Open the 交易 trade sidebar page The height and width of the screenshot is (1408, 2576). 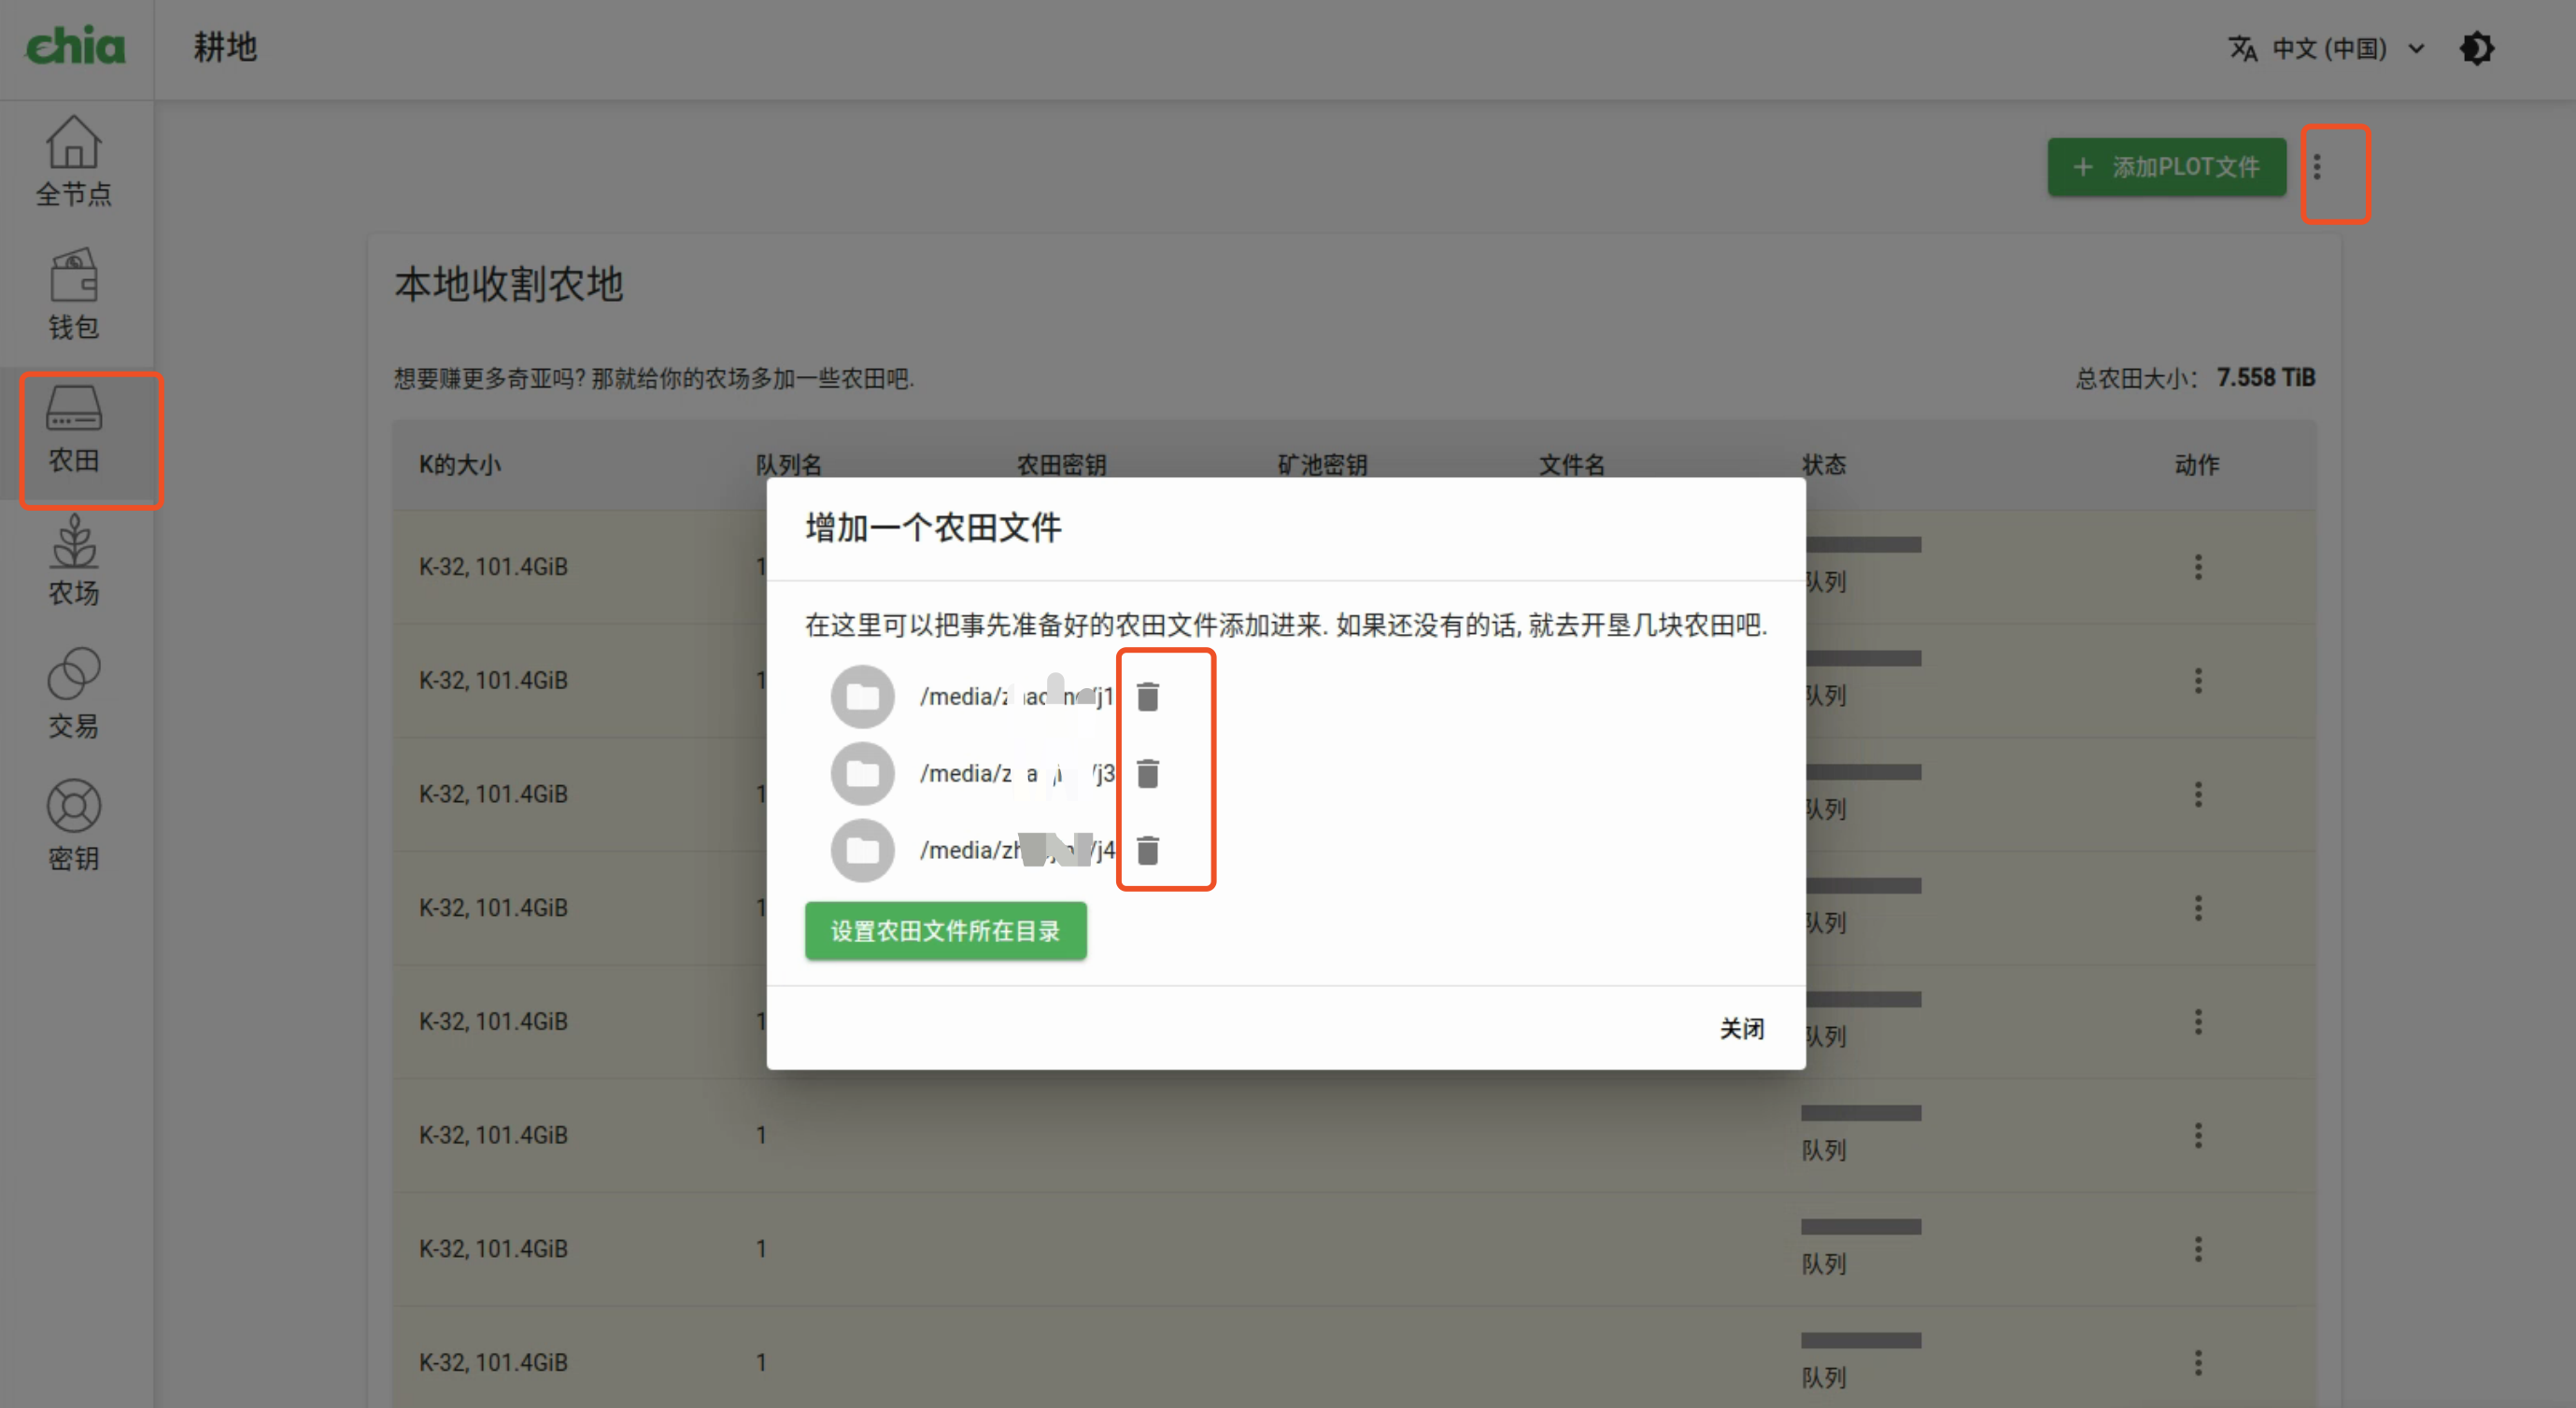pos(74,694)
